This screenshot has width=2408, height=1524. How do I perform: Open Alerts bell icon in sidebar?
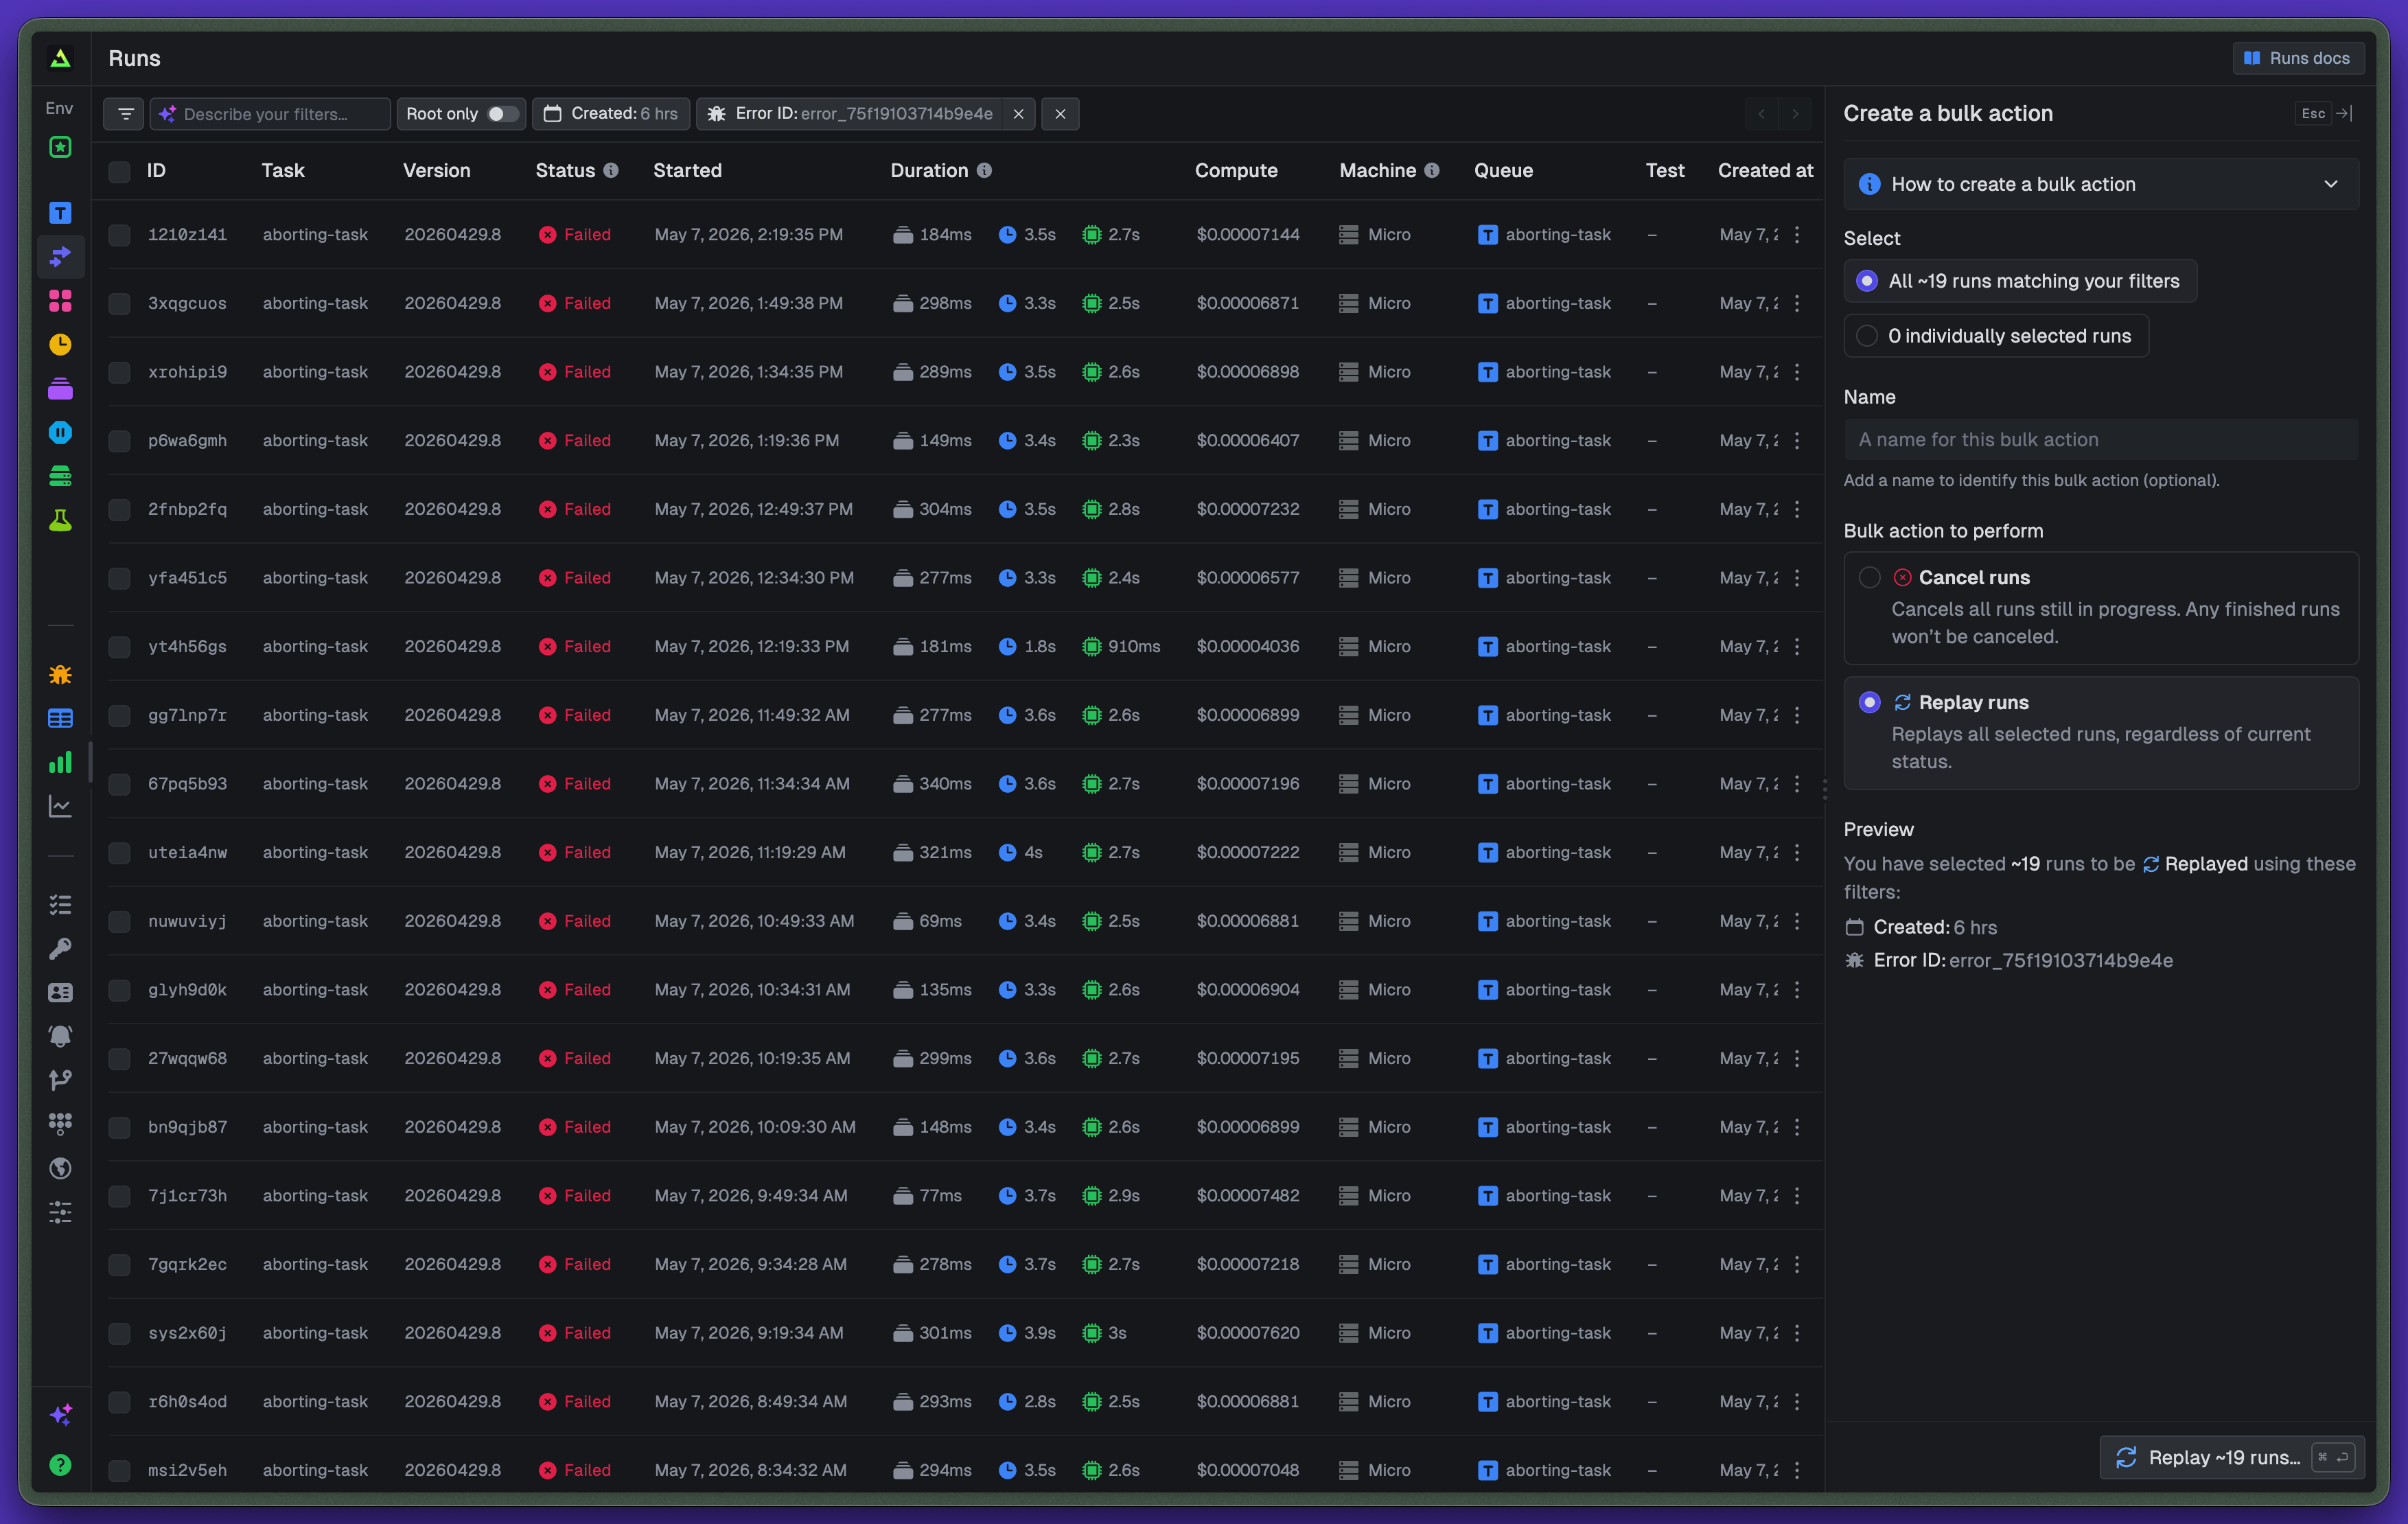pos(60,1036)
